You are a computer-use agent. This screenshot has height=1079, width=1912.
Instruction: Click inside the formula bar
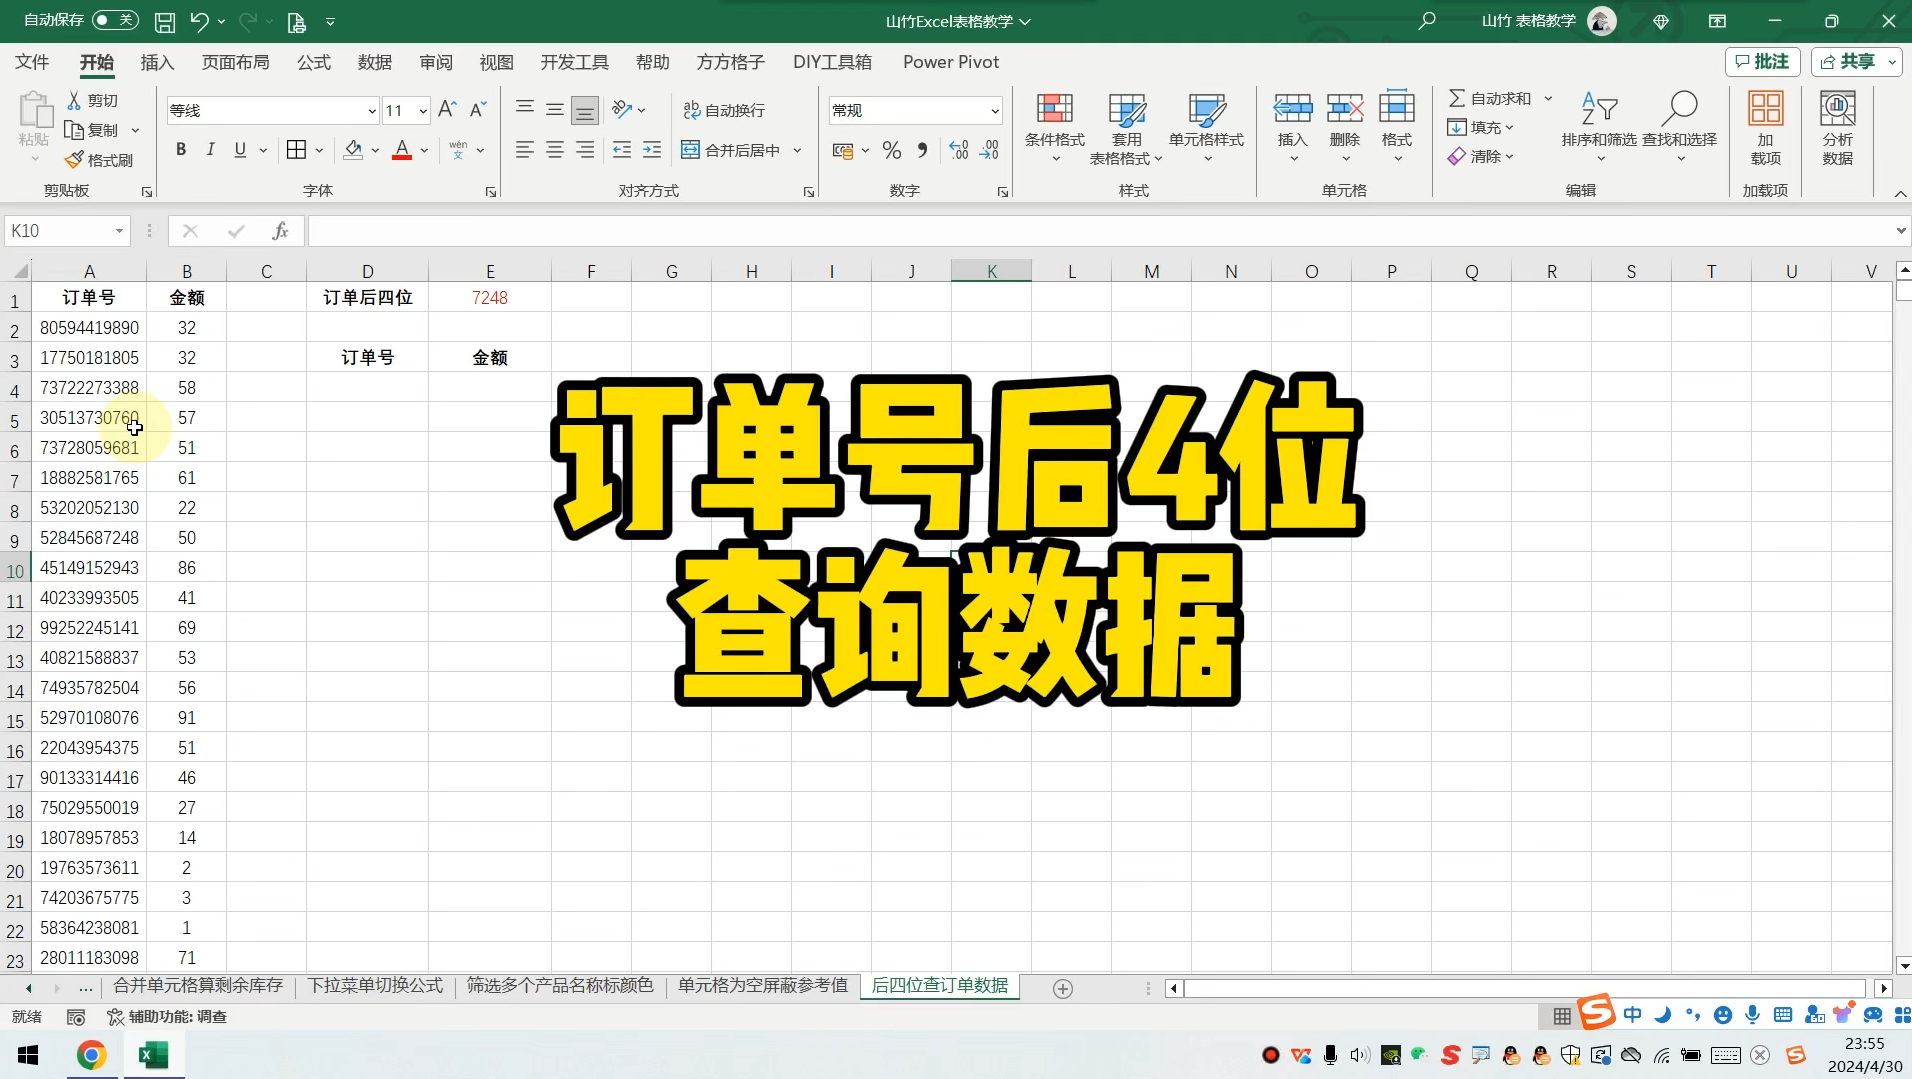[x=800, y=231]
